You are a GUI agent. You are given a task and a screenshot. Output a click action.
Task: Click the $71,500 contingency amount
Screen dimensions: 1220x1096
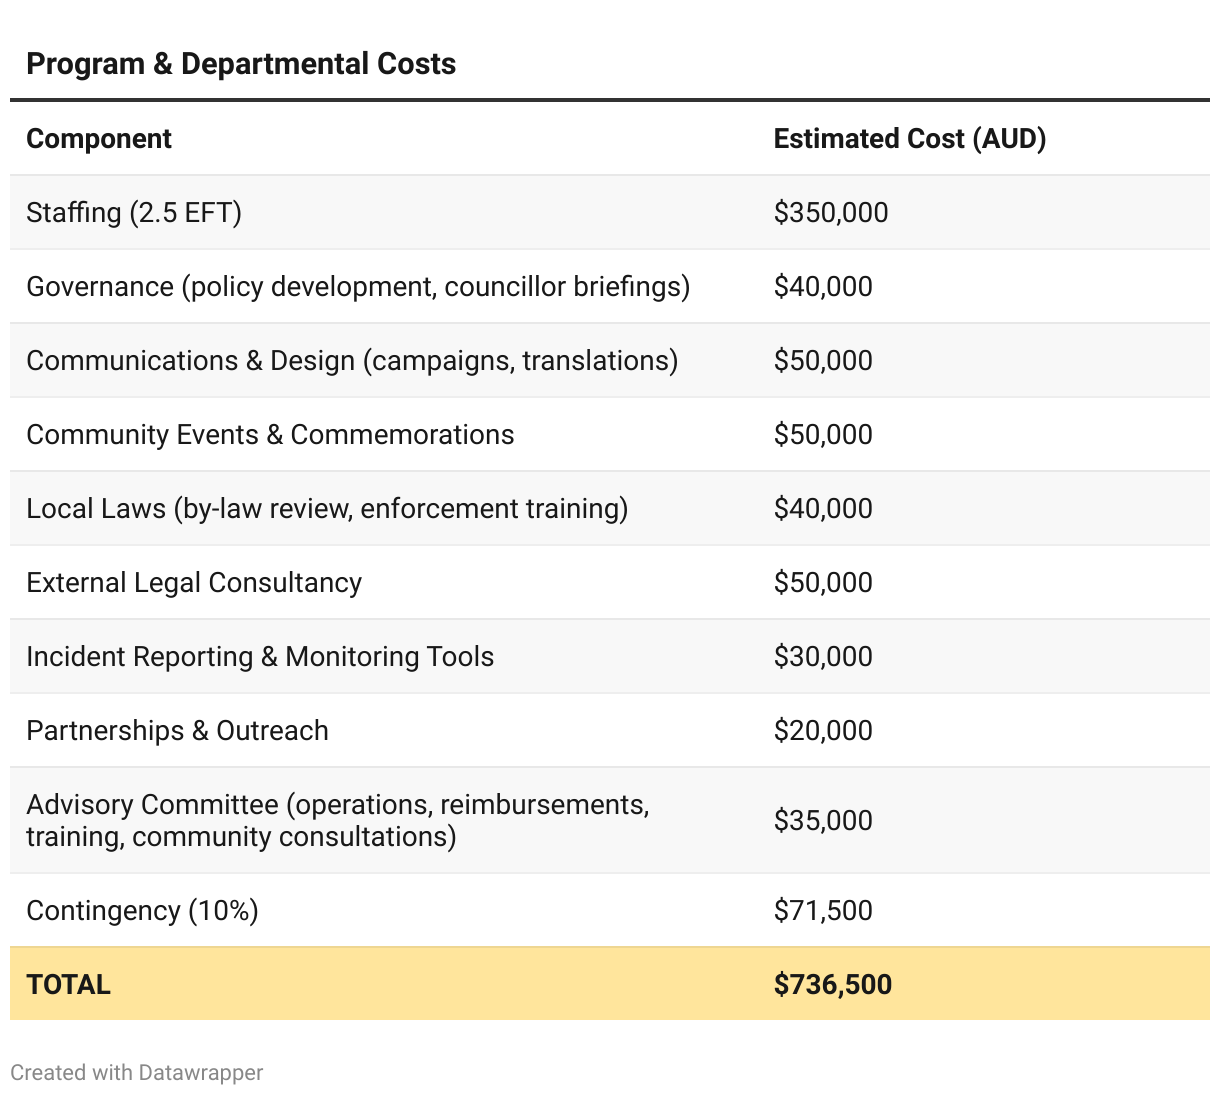pos(822,911)
